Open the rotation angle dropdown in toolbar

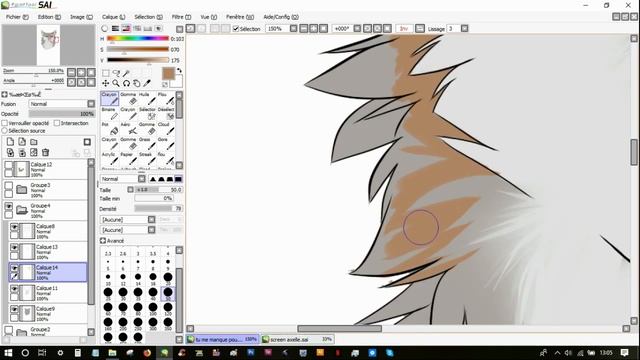357,29
